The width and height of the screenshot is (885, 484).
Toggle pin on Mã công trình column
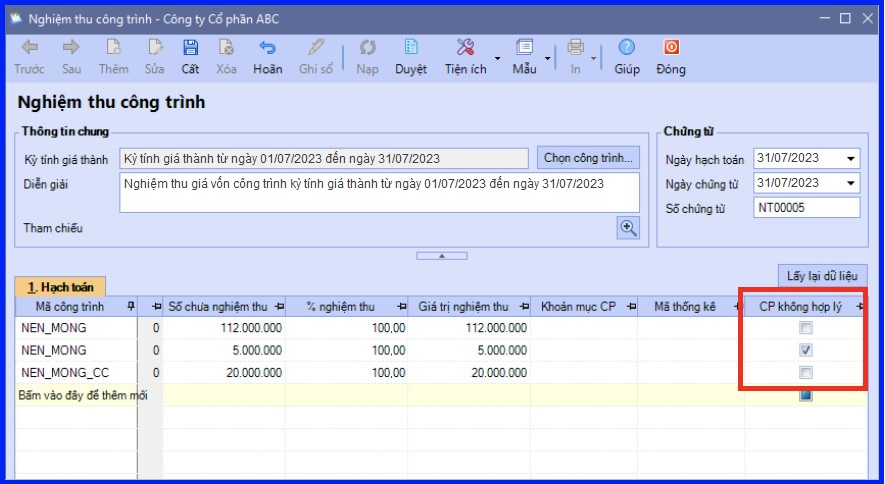(x=131, y=306)
